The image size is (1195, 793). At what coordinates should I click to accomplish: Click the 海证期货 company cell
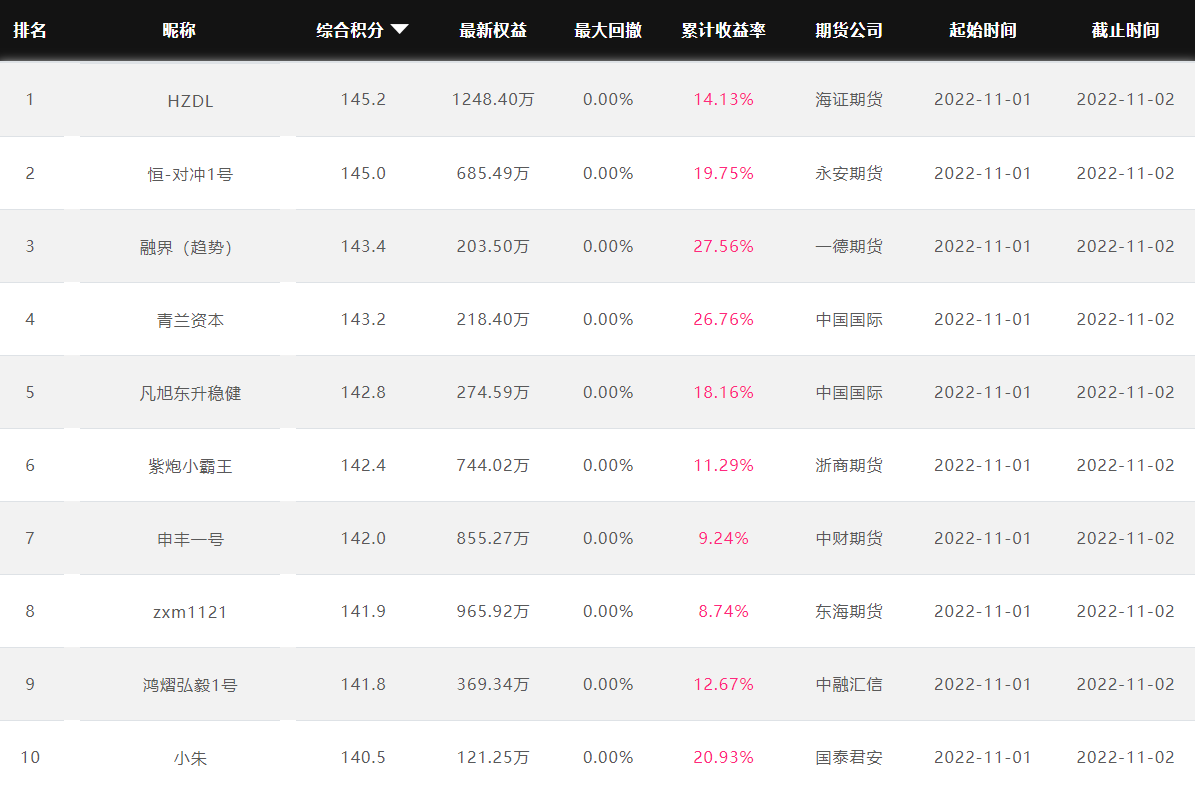tap(849, 100)
